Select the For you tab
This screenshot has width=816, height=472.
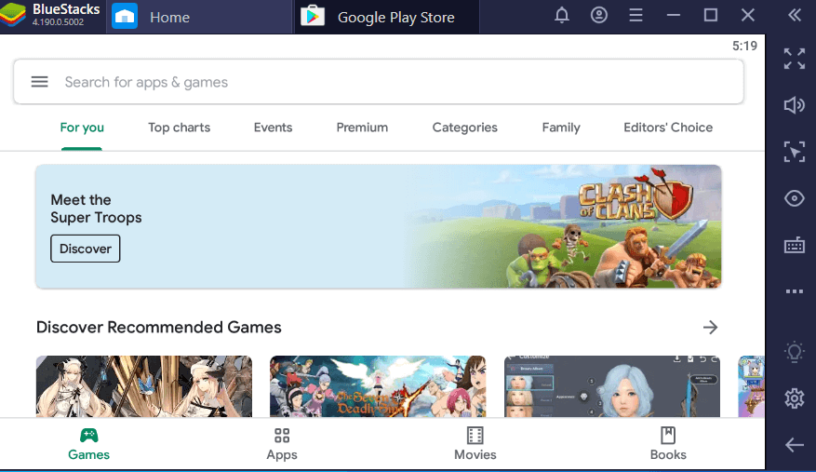click(82, 127)
